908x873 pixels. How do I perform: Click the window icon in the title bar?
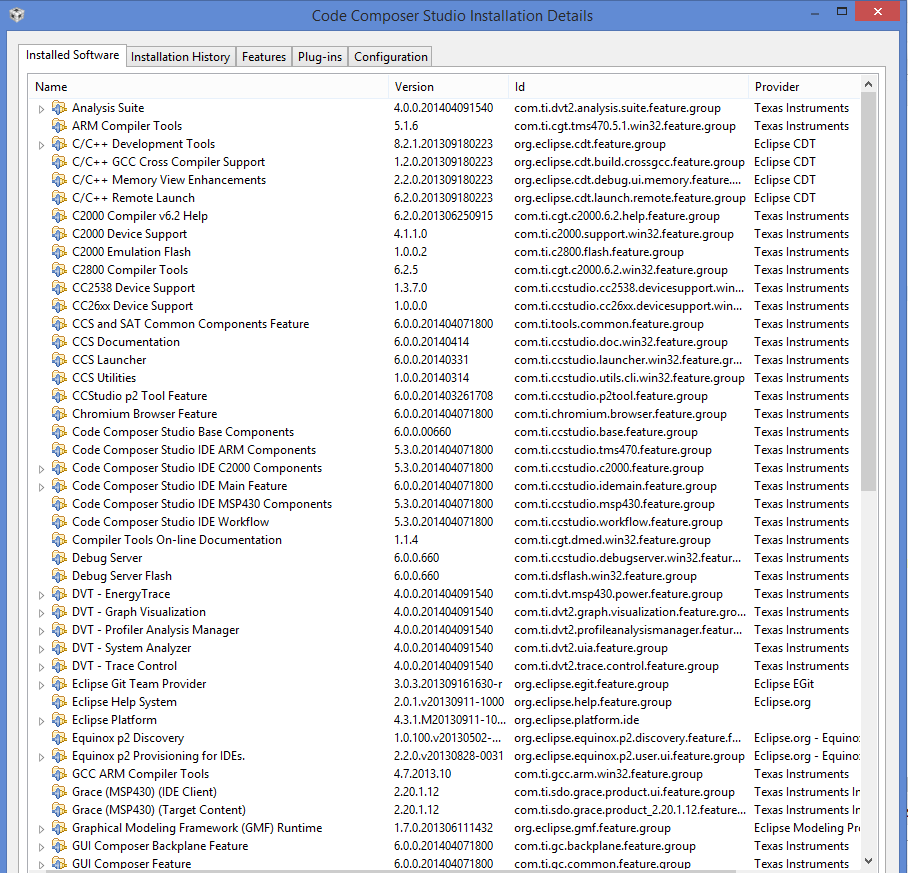(x=17, y=14)
